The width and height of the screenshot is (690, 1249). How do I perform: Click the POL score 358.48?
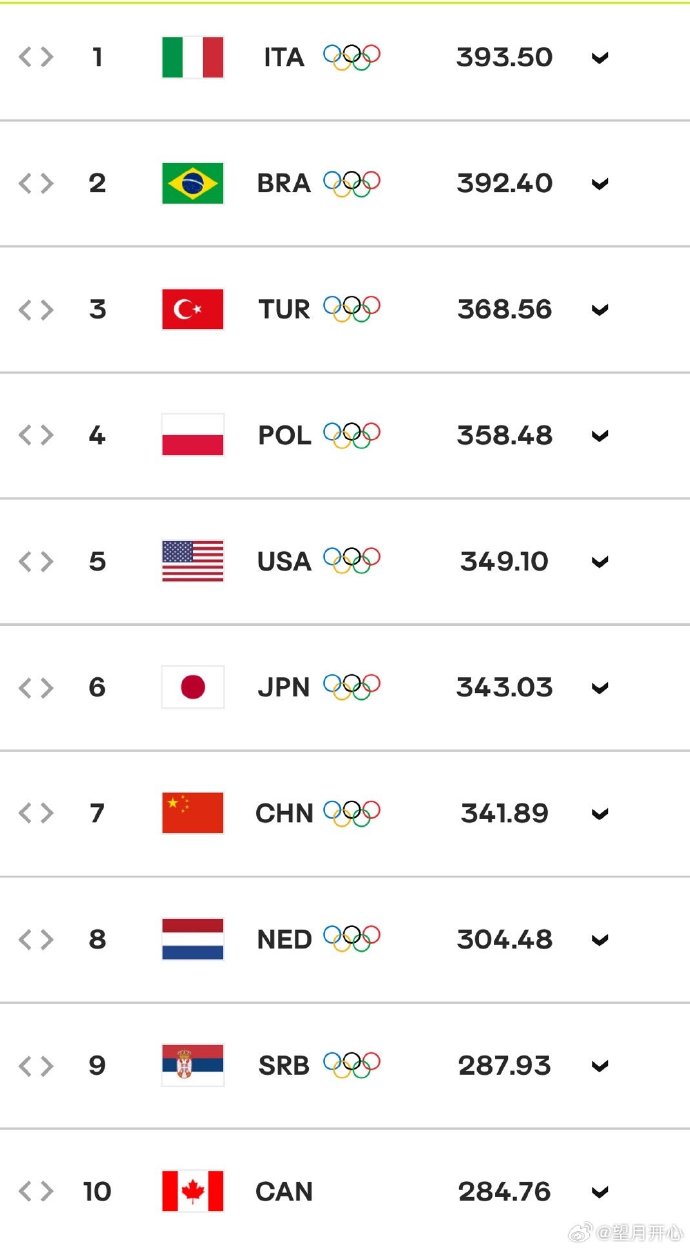(x=505, y=435)
